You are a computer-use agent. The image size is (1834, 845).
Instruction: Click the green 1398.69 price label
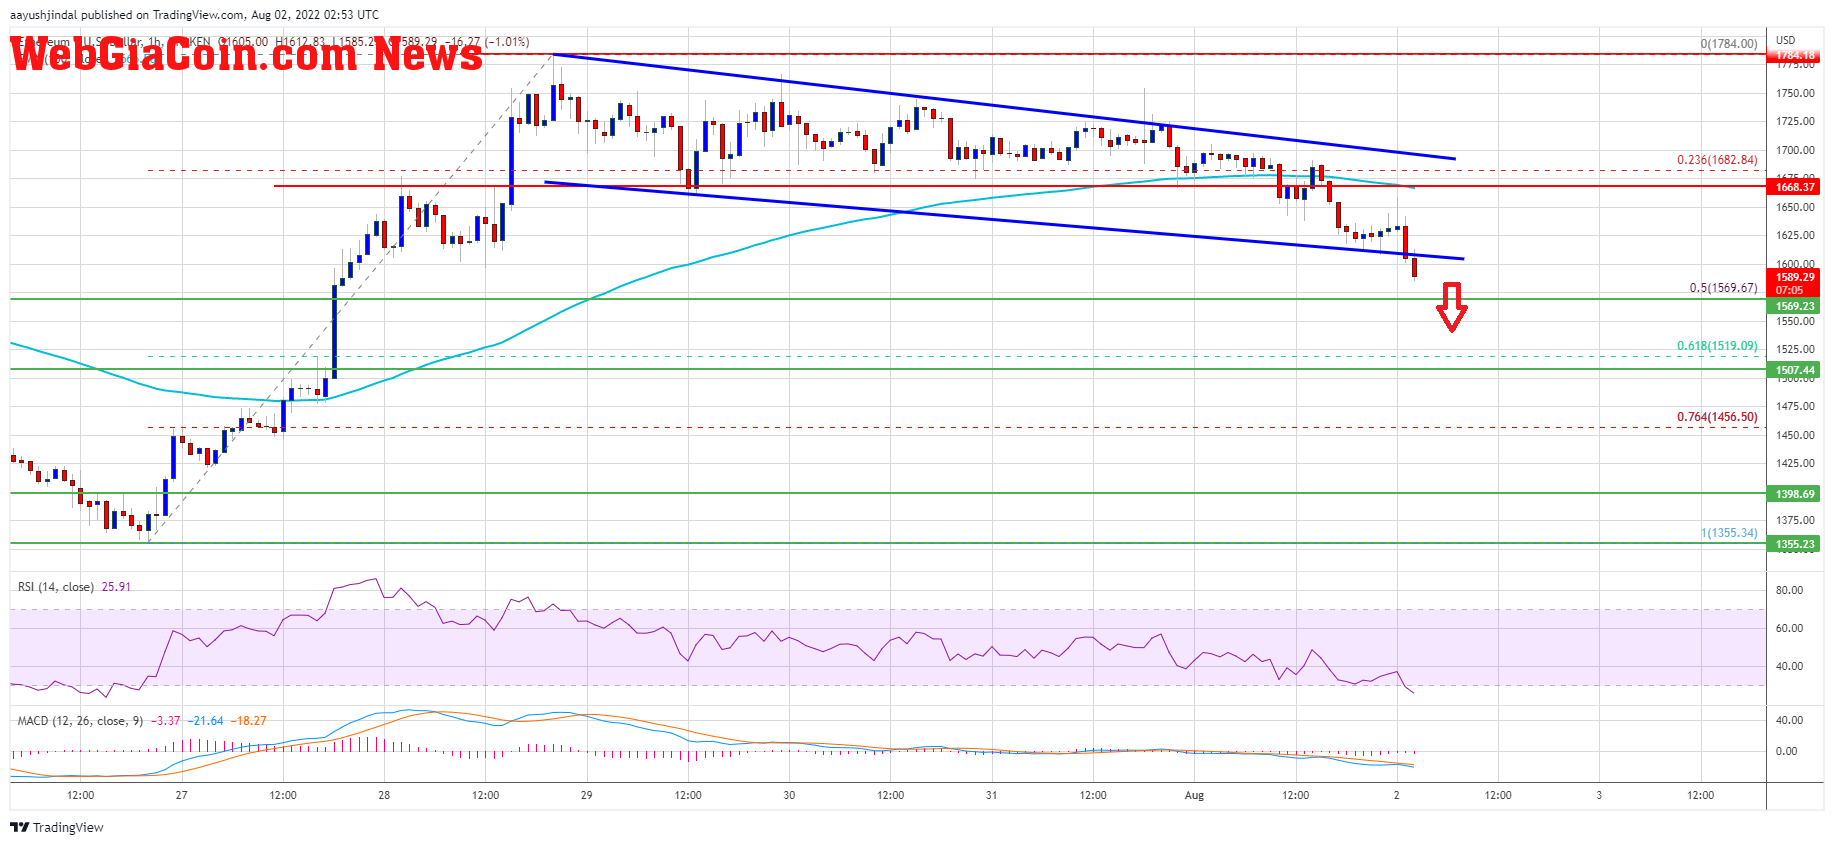1795,494
